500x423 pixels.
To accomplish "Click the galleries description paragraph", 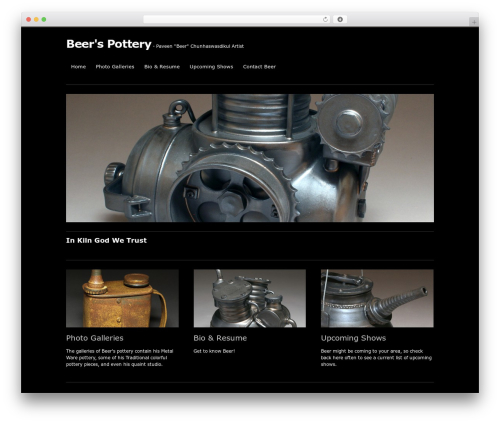I will tap(120, 358).
